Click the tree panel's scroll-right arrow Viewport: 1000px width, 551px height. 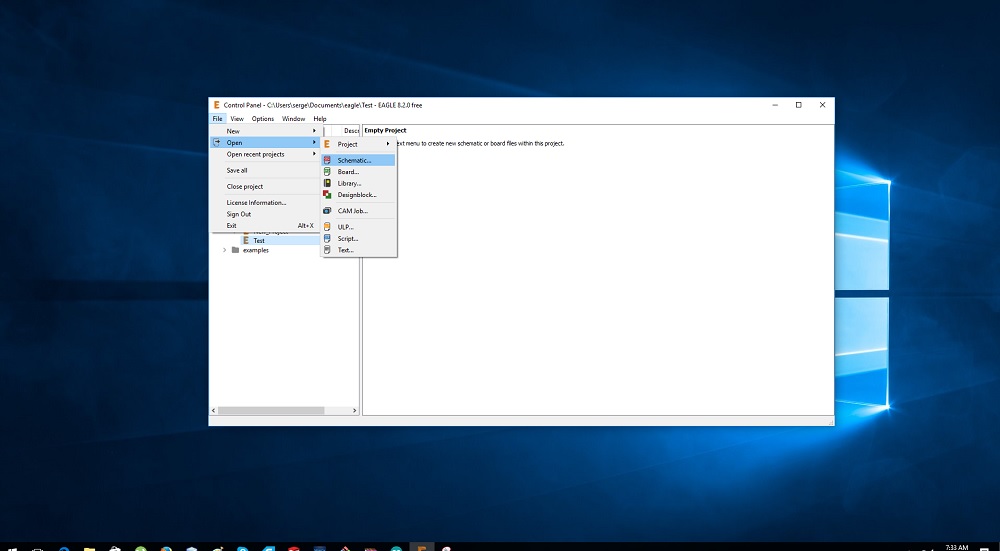point(355,411)
